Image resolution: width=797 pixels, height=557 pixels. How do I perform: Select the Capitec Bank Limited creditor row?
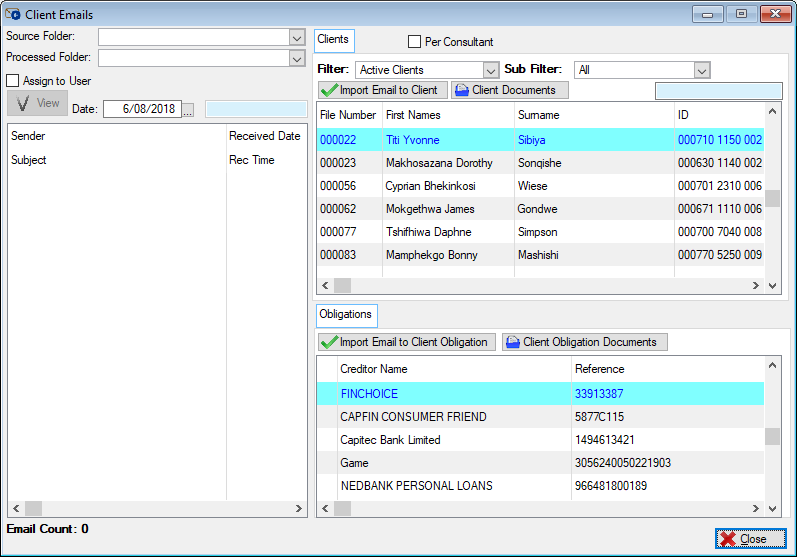click(390, 440)
